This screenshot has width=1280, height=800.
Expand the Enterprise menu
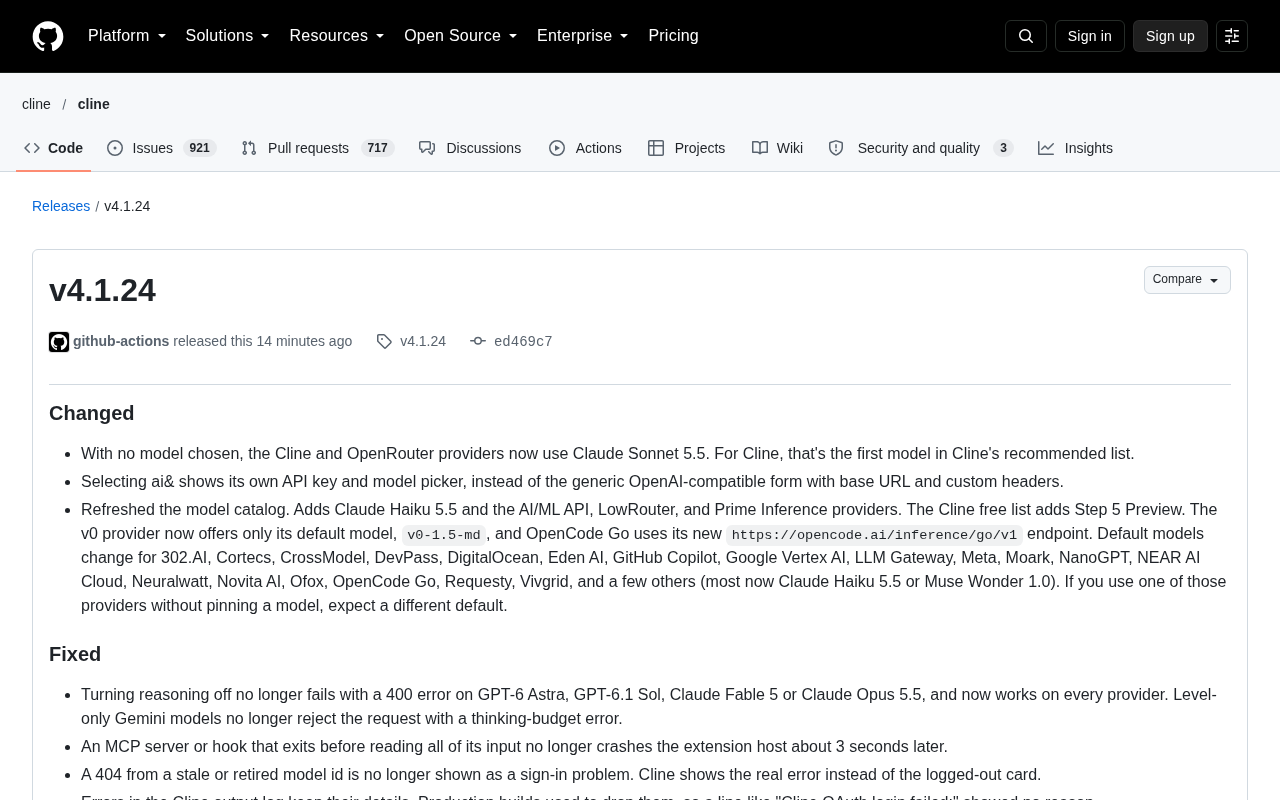click(x=583, y=36)
